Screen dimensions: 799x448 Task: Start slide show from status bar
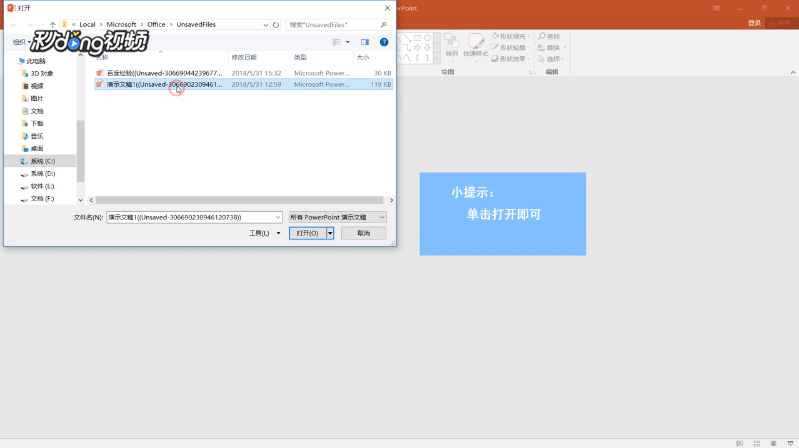click(790, 443)
